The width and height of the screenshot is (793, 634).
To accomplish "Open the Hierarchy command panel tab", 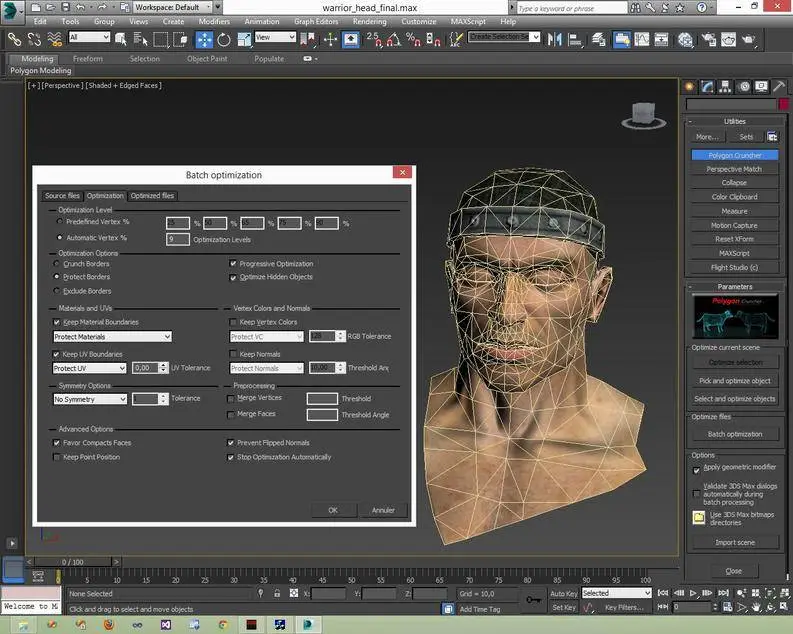I will pyautogui.click(x=725, y=86).
